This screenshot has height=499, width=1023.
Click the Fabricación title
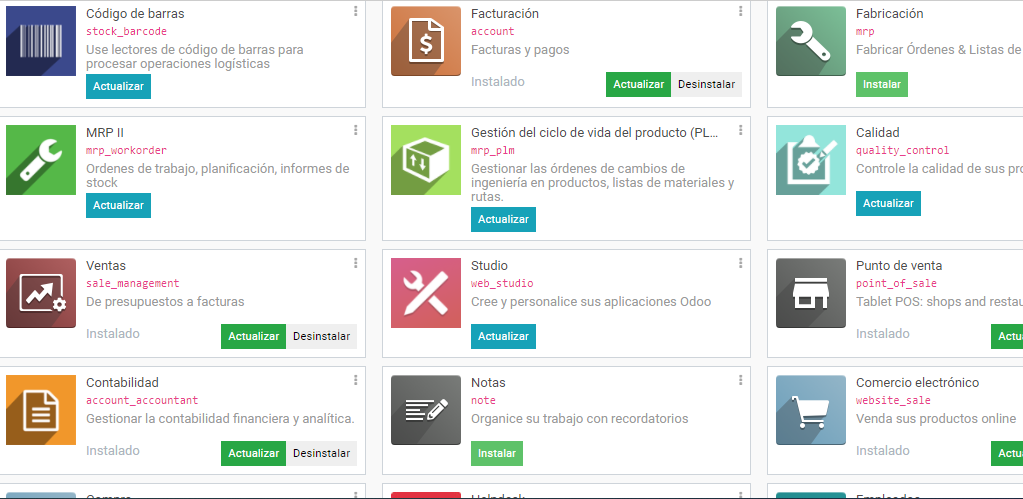(x=889, y=14)
